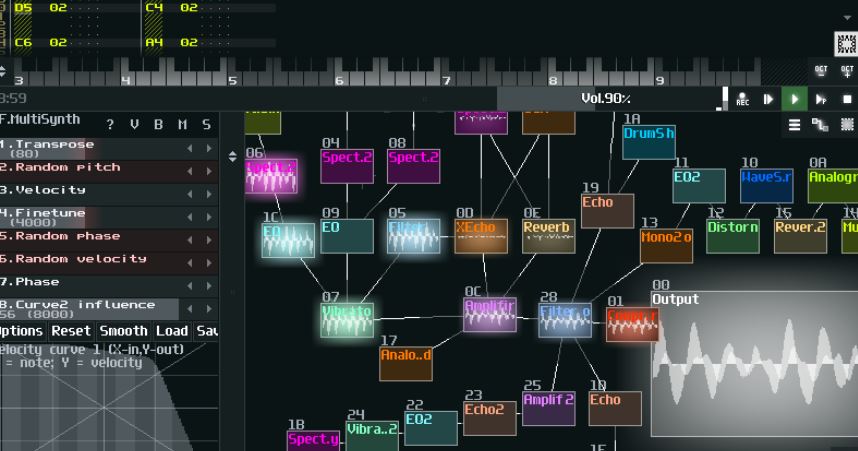The image size is (858, 451).
Task: Open the module view hamburger menu
Action: coord(795,125)
